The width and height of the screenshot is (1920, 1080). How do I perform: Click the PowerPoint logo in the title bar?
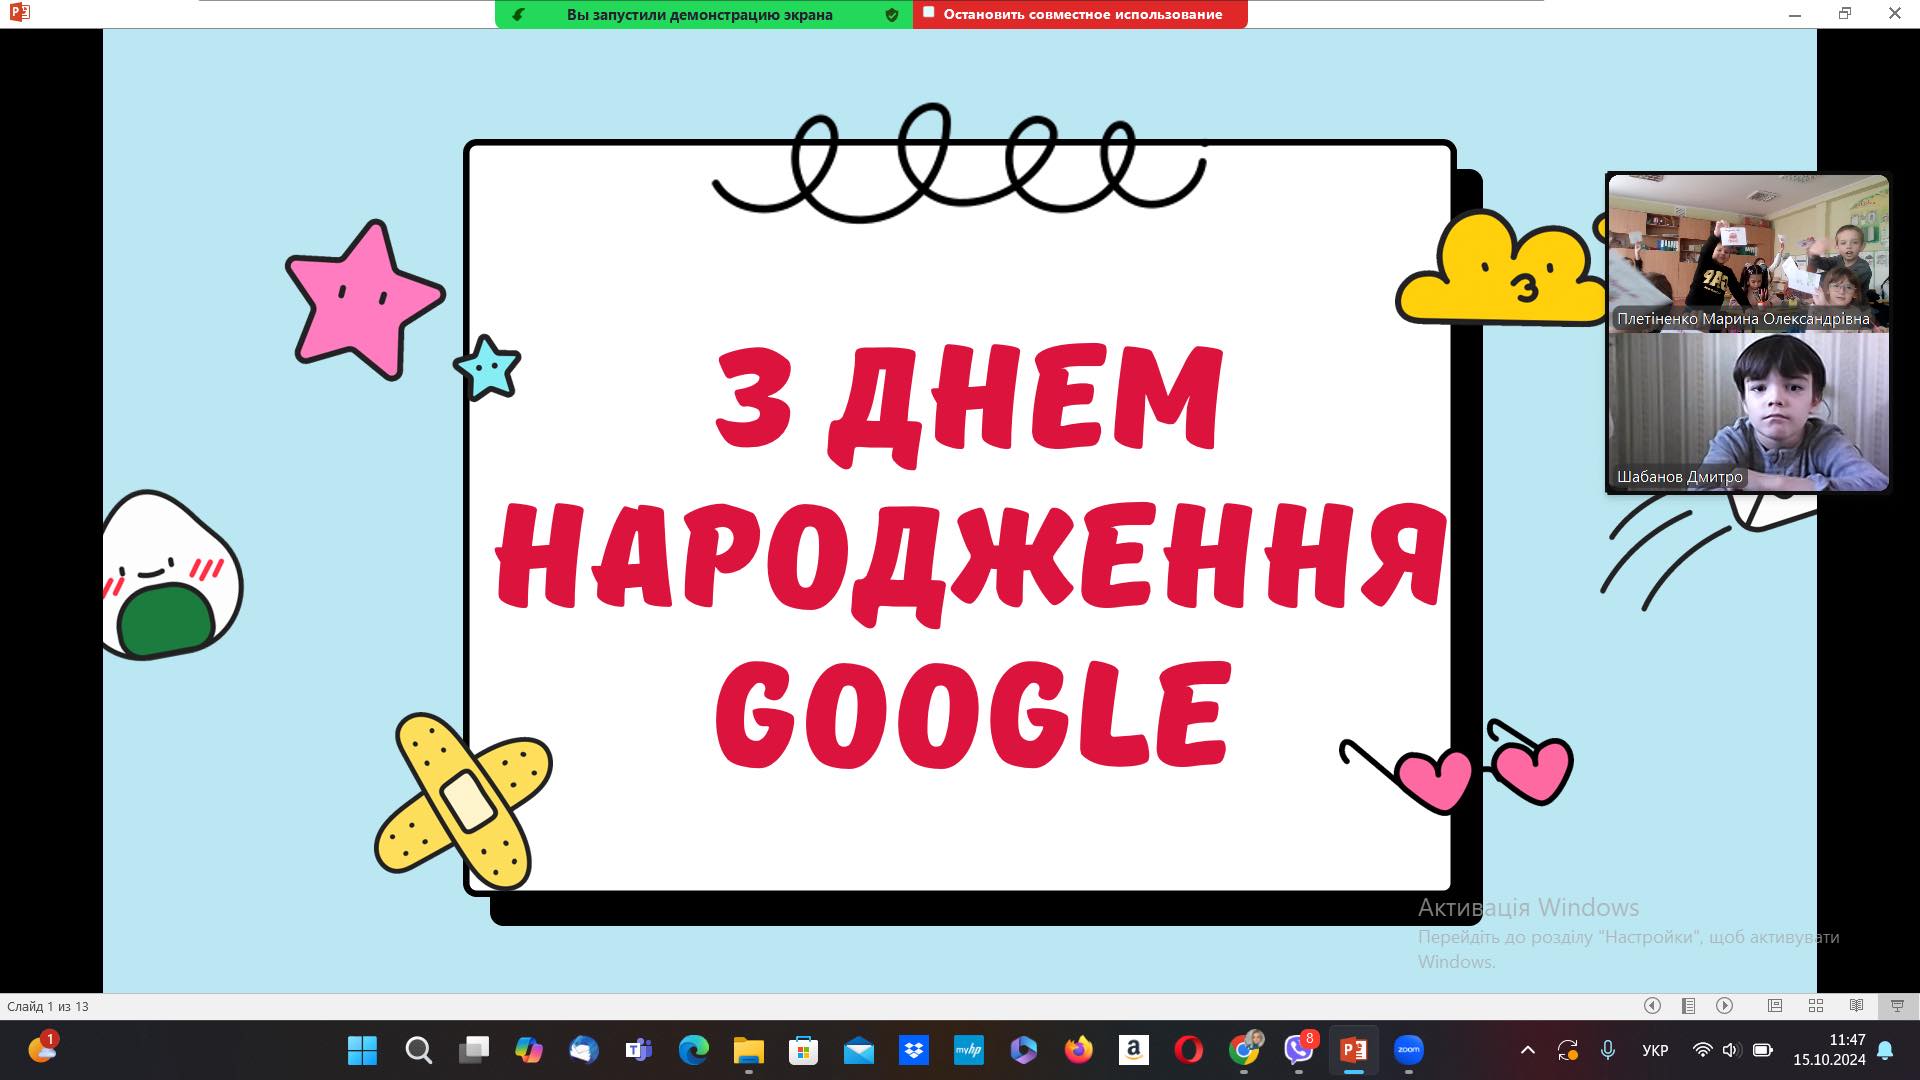click(19, 13)
